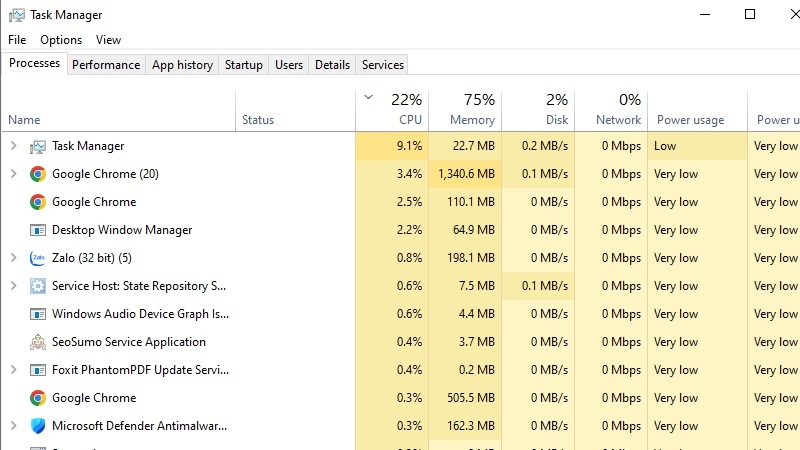Sort processes by Disk column header
The width and height of the screenshot is (800, 450).
click(x=538, y=111)
